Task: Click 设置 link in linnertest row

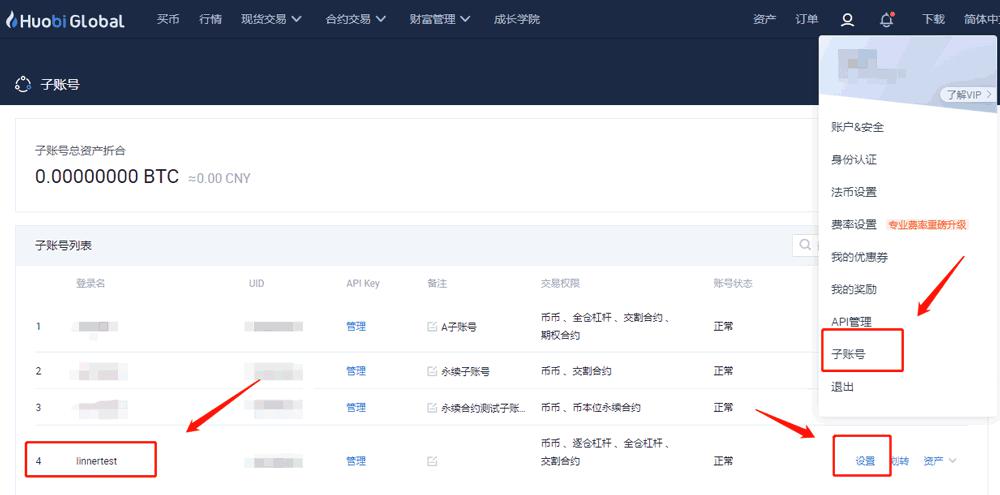Action: click(x=865, y=461)
